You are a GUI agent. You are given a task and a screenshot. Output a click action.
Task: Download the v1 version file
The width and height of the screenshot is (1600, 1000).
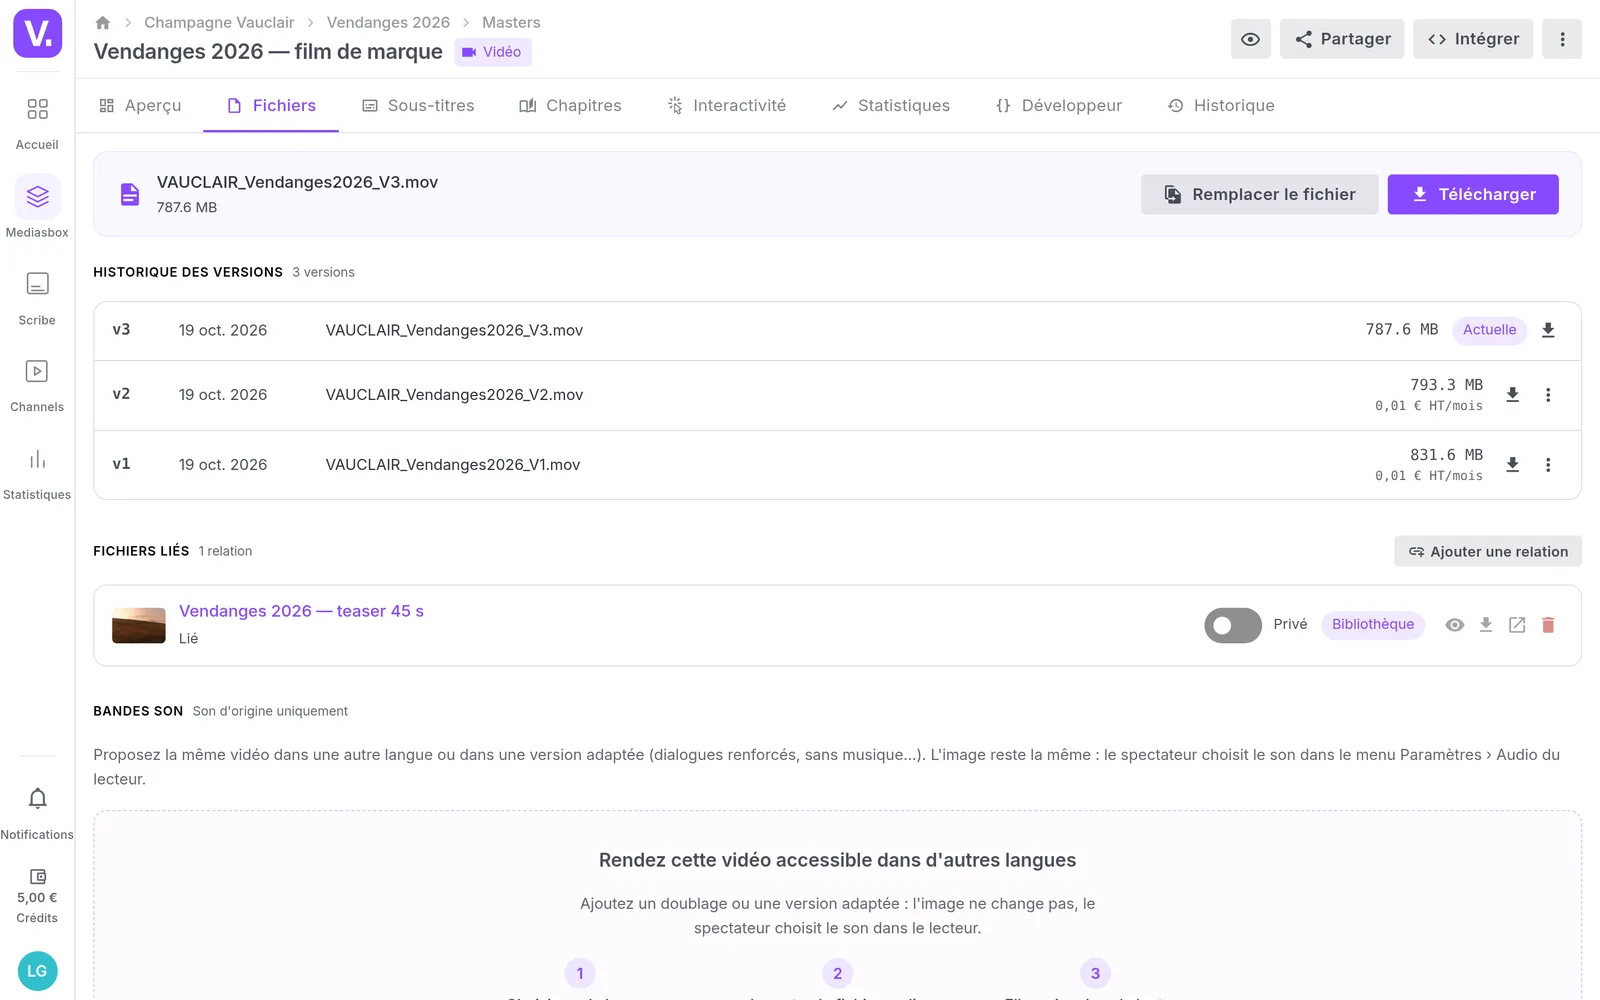(x=1513, y=465)
